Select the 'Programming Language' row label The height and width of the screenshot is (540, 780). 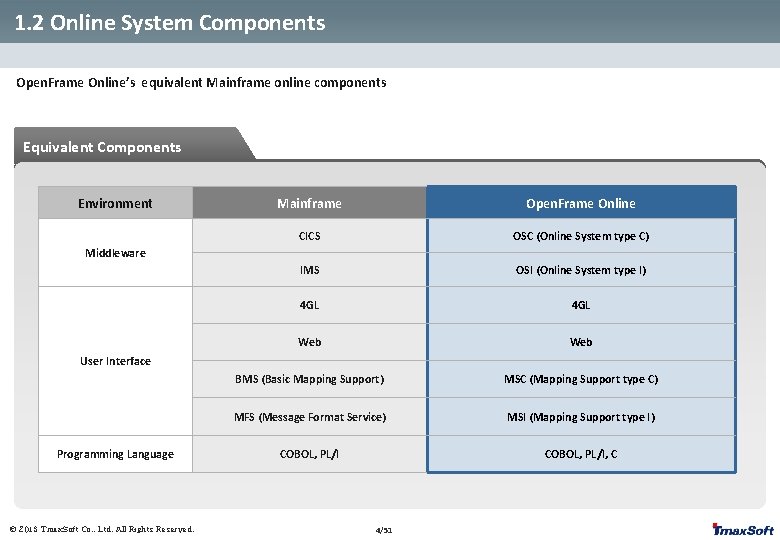(x=115, y=454)
